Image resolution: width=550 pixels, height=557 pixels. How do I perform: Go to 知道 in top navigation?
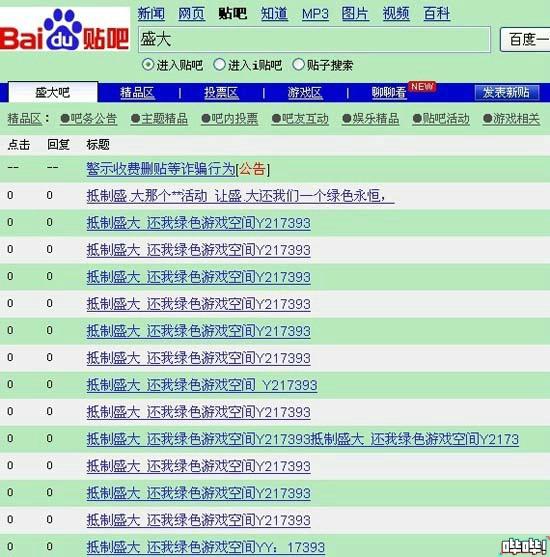[274, 14]
